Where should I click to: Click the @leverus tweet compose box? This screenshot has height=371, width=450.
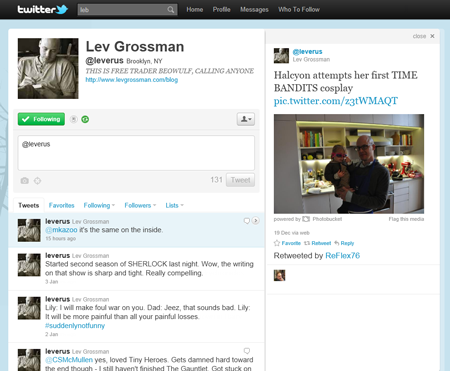pyautogui.click(x=136, y=153)
